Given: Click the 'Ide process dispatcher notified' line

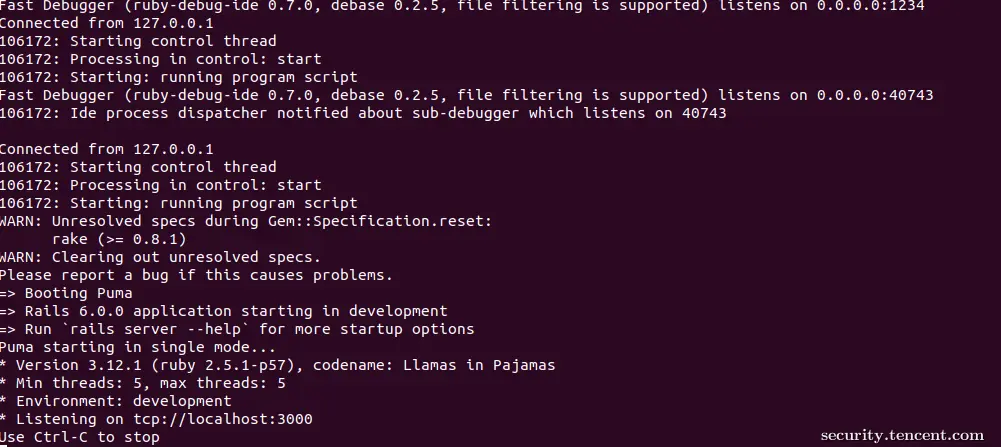Looking at the screenshot, I should 363,113.
